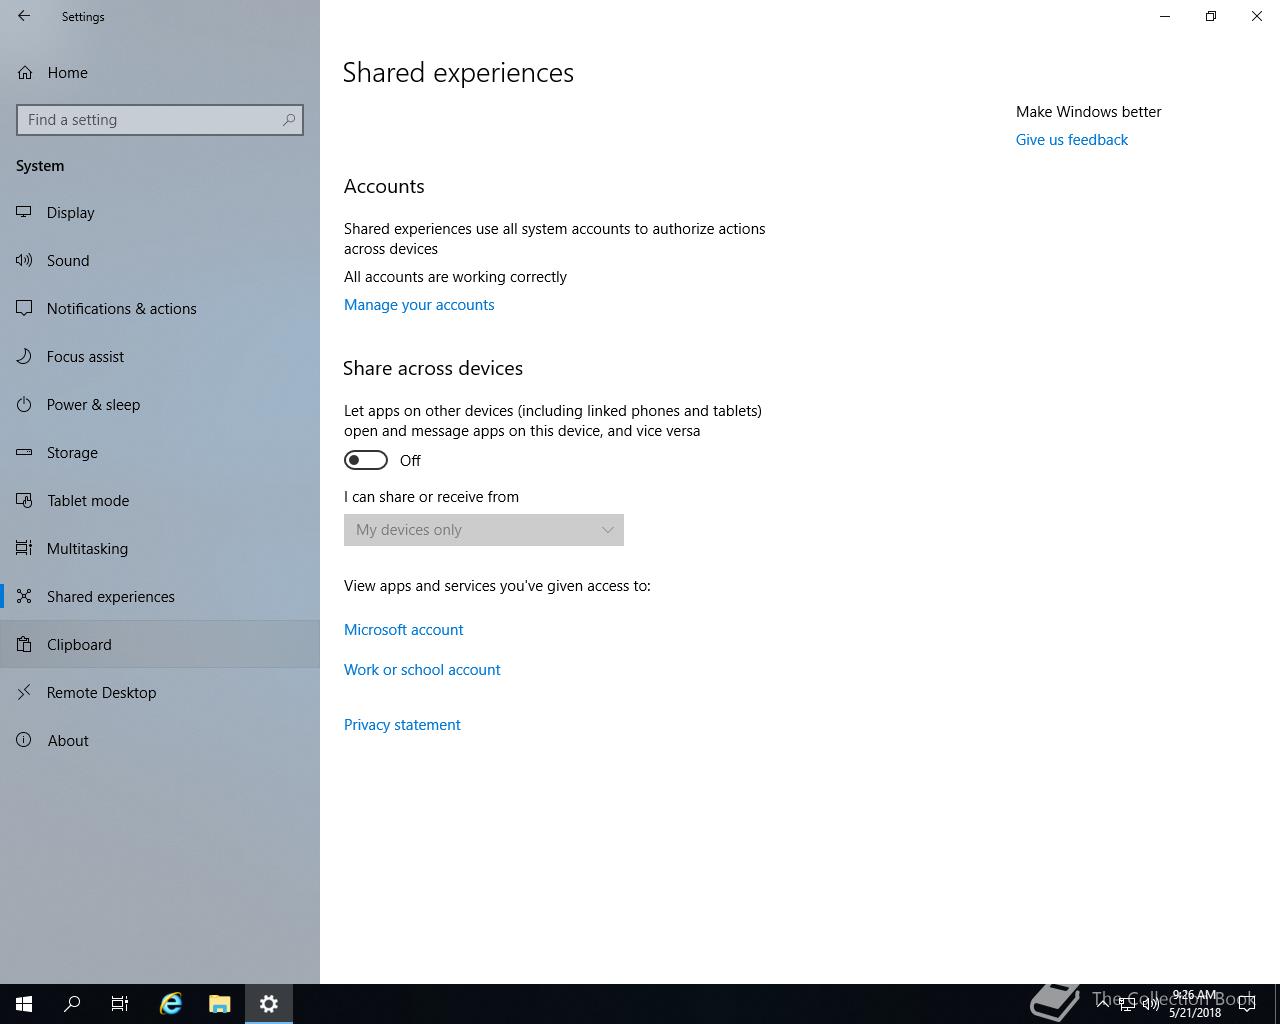Open Multitasking label in sidebar
The width and height of the screenshot is (1280, 1024).
pos(87,548)
